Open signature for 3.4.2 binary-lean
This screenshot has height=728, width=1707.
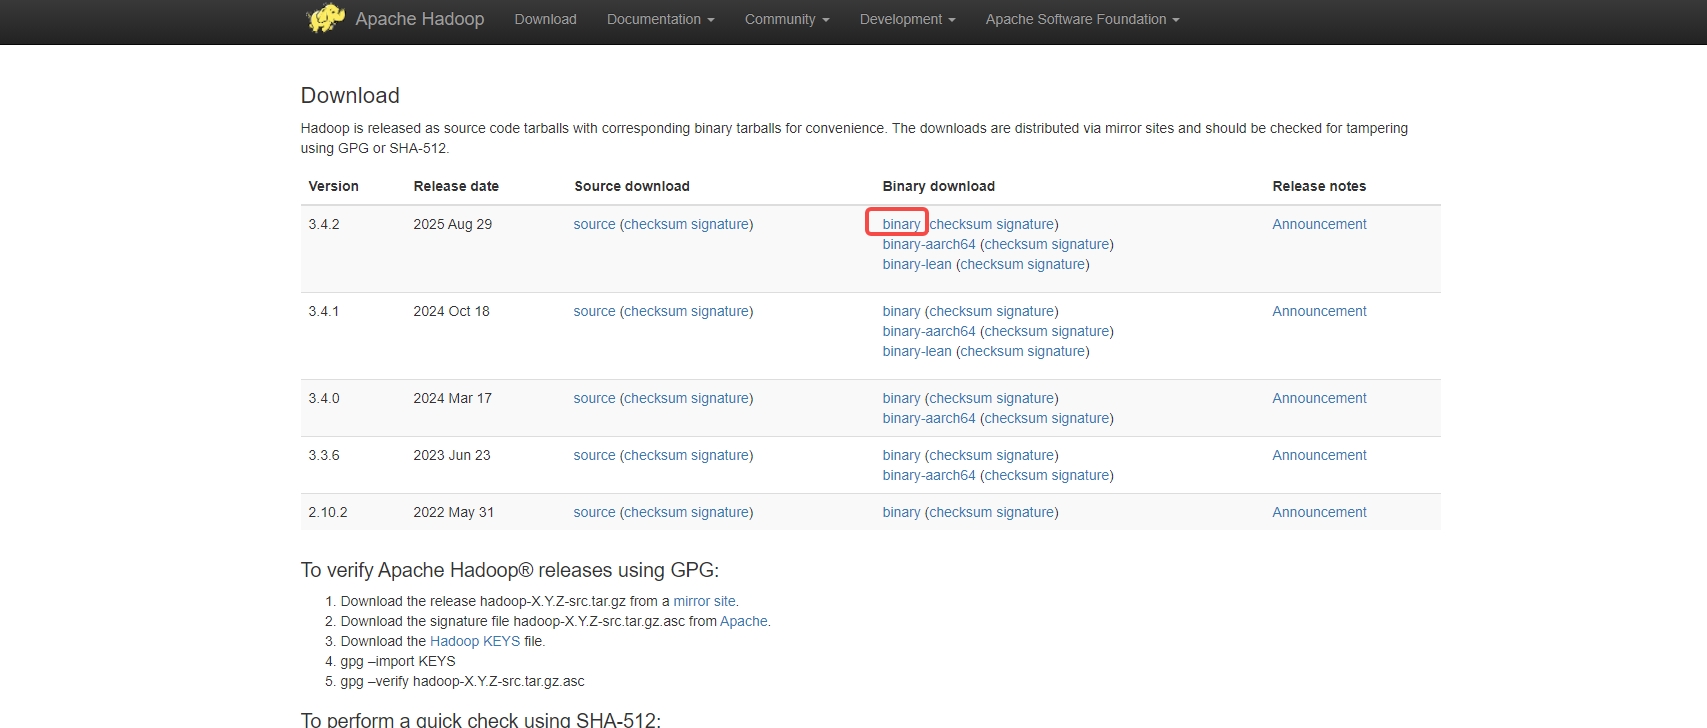pos(1056,264)
